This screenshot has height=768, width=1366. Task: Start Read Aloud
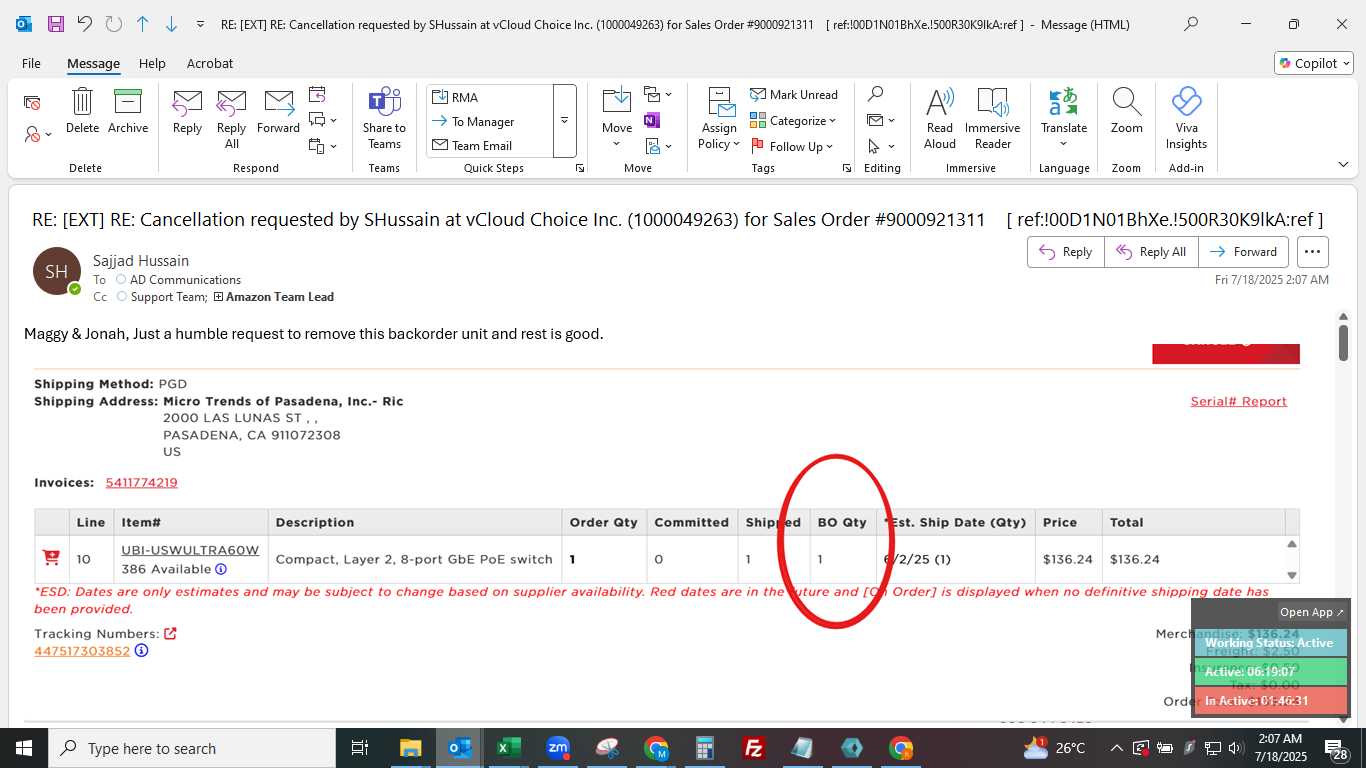point(939,118)
